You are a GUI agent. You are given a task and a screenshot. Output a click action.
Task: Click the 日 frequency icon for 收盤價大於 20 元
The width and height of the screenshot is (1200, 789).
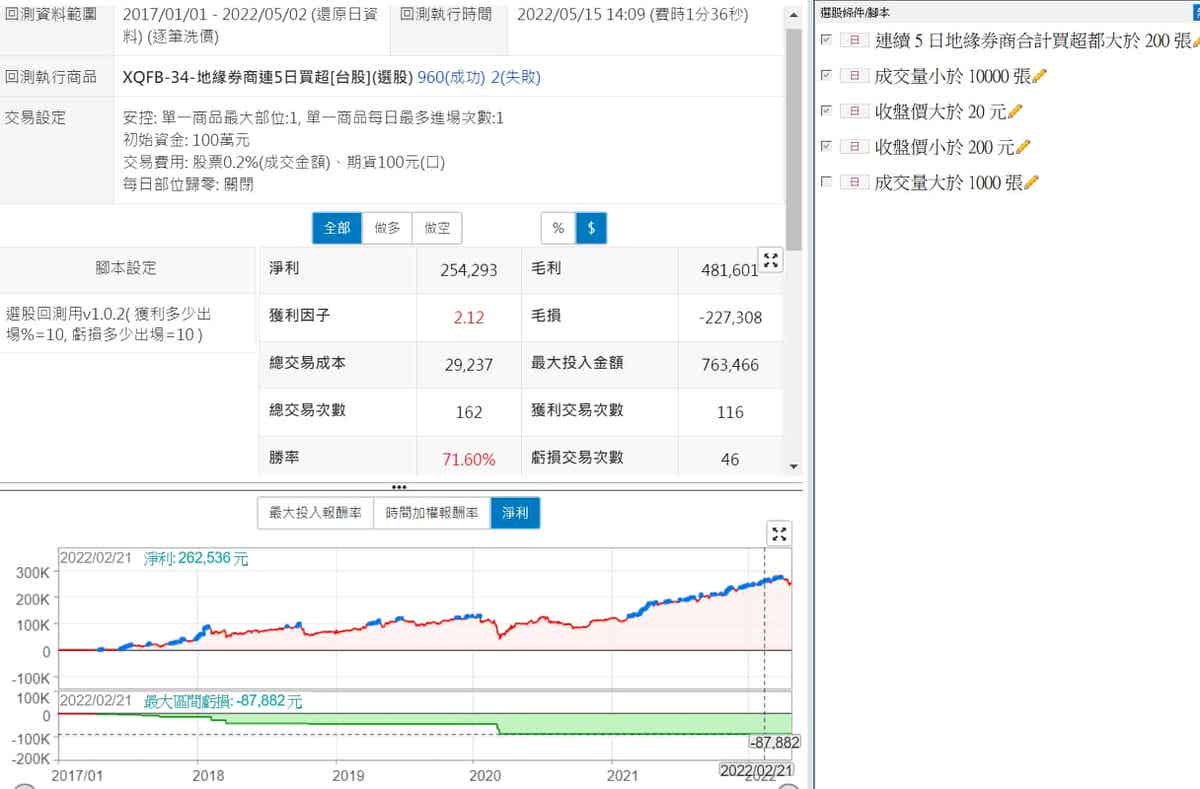click(853, 111)
